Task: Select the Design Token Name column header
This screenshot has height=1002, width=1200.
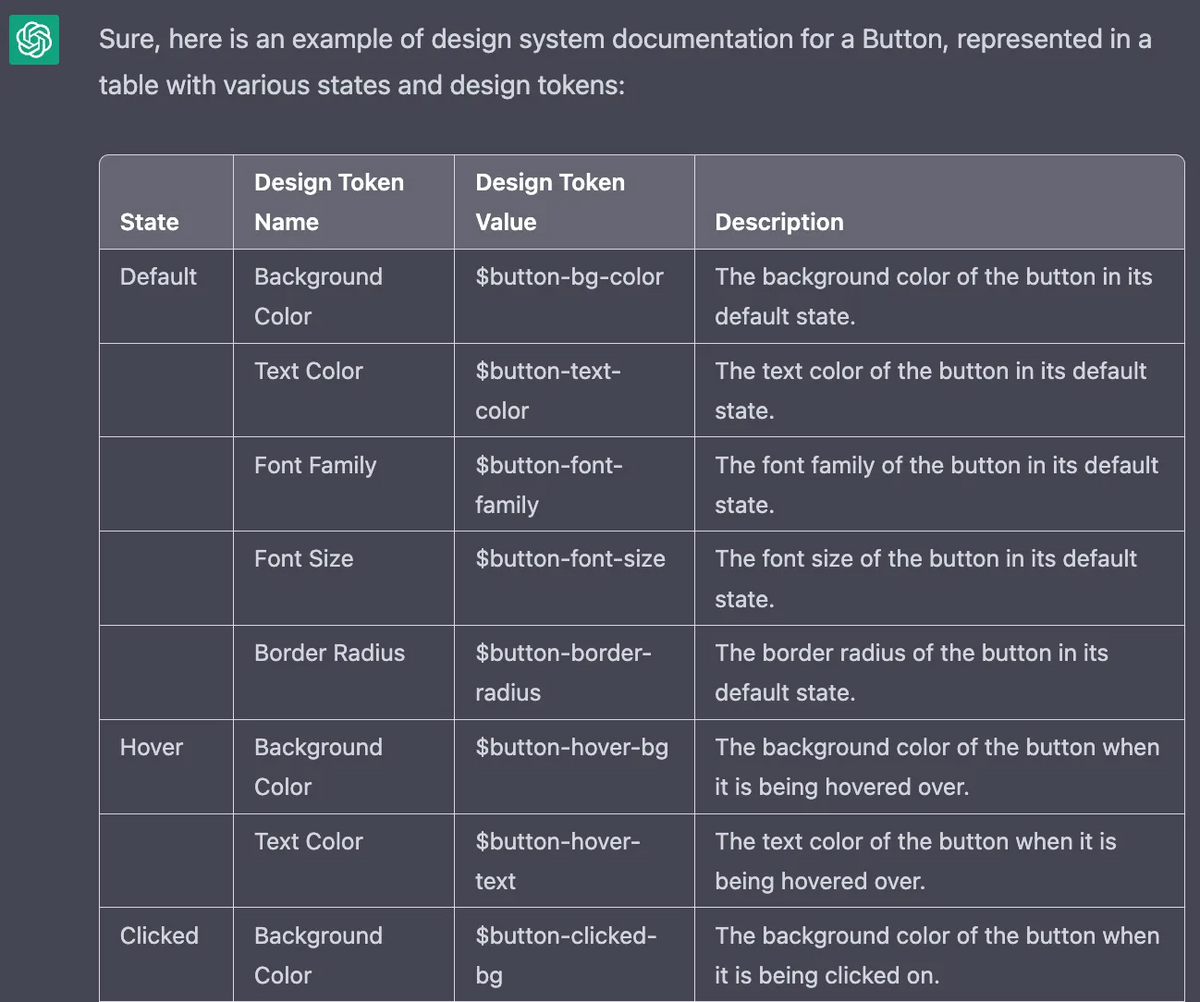Action: (x=329, y=202)
